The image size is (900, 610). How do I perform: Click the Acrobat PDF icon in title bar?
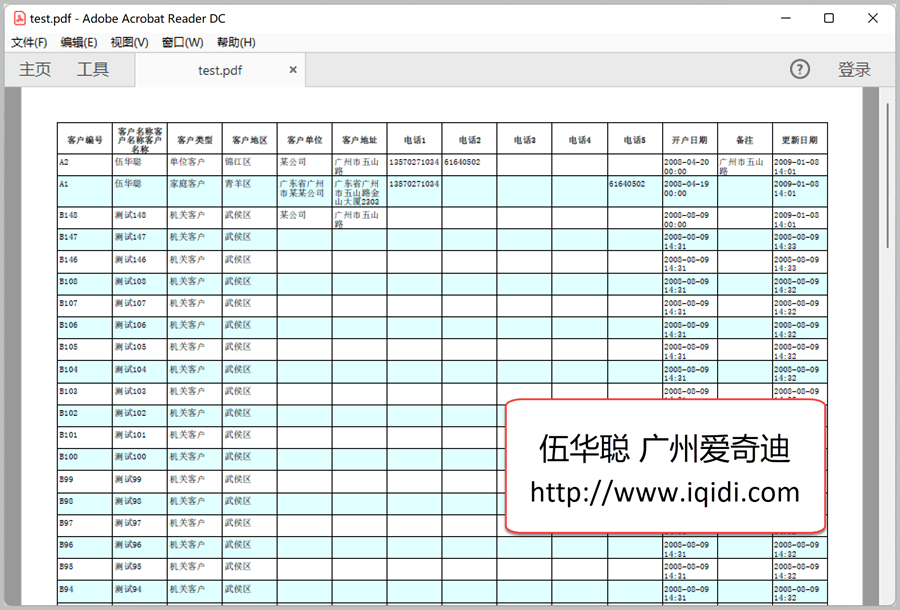19,18
